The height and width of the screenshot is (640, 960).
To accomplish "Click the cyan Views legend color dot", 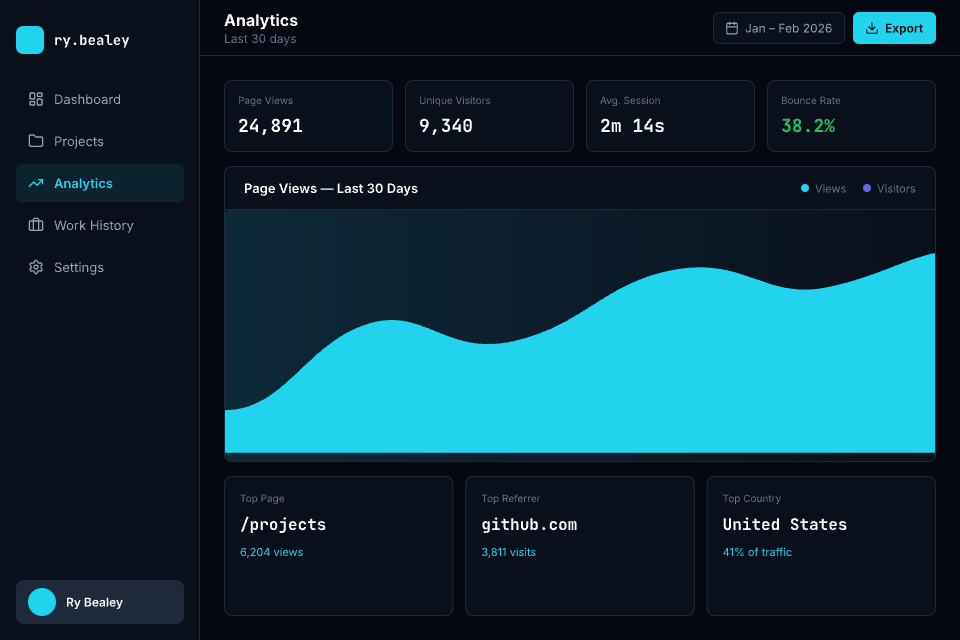I will [805, 188].
